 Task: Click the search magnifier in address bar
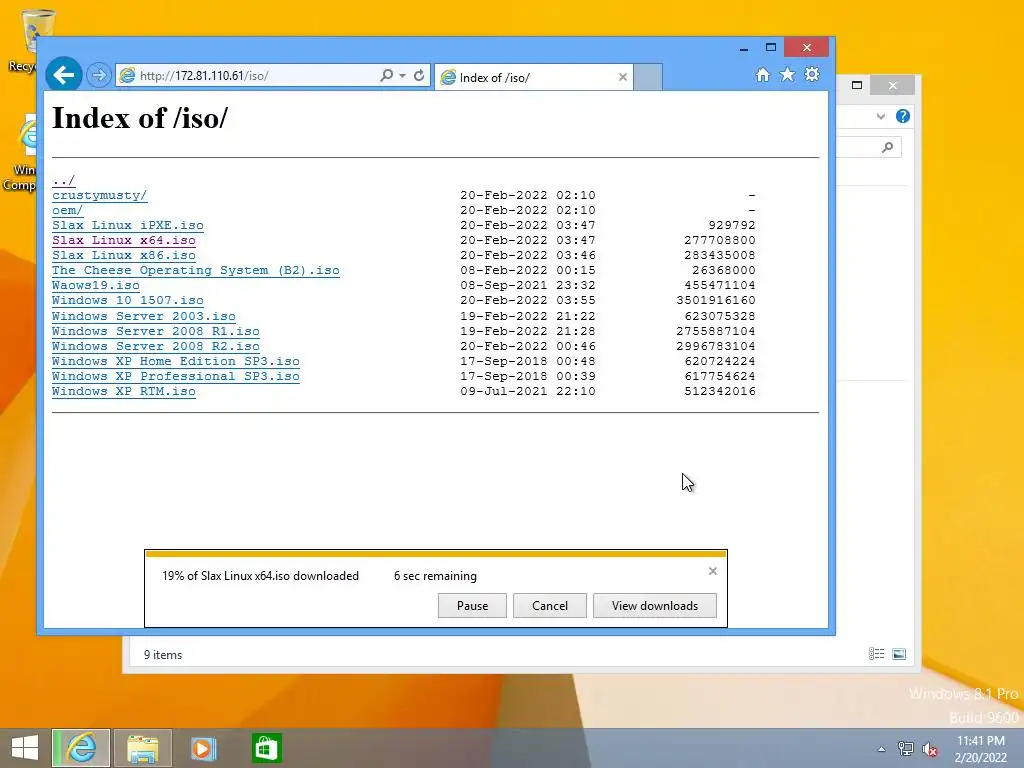coord(387,75)
